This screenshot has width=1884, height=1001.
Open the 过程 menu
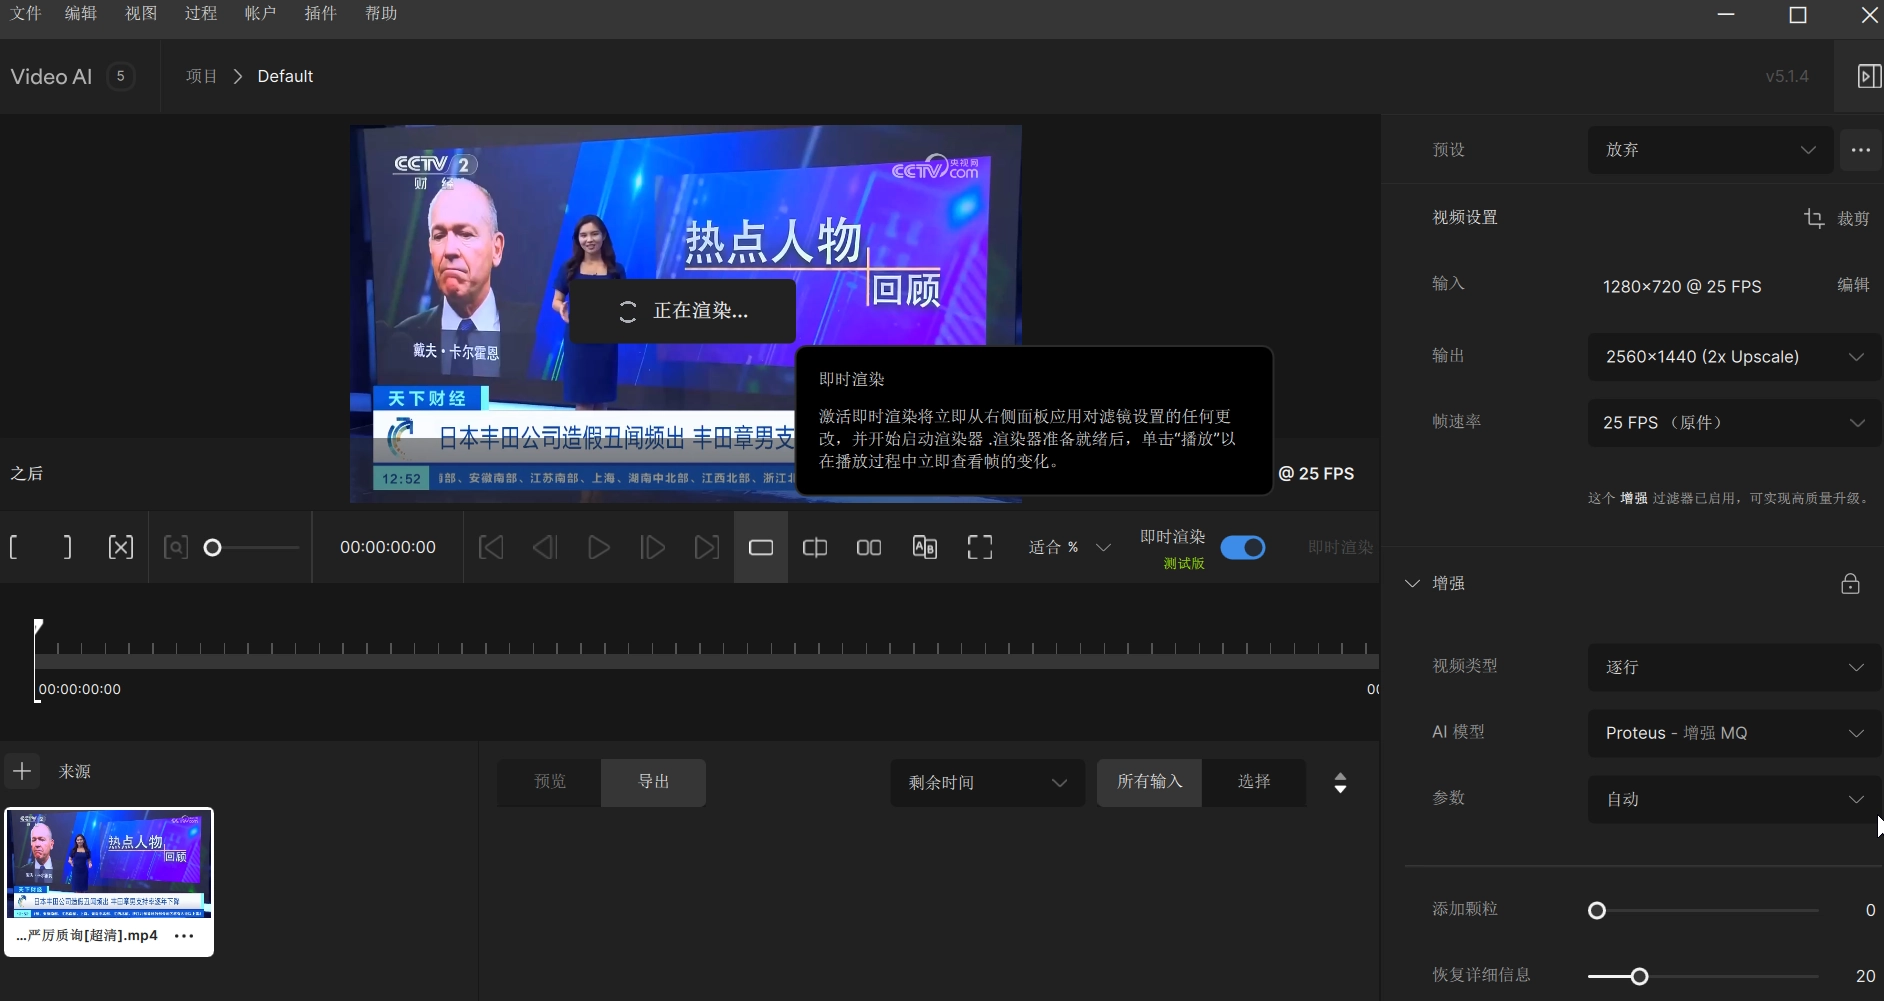click(x=201, y=13)
